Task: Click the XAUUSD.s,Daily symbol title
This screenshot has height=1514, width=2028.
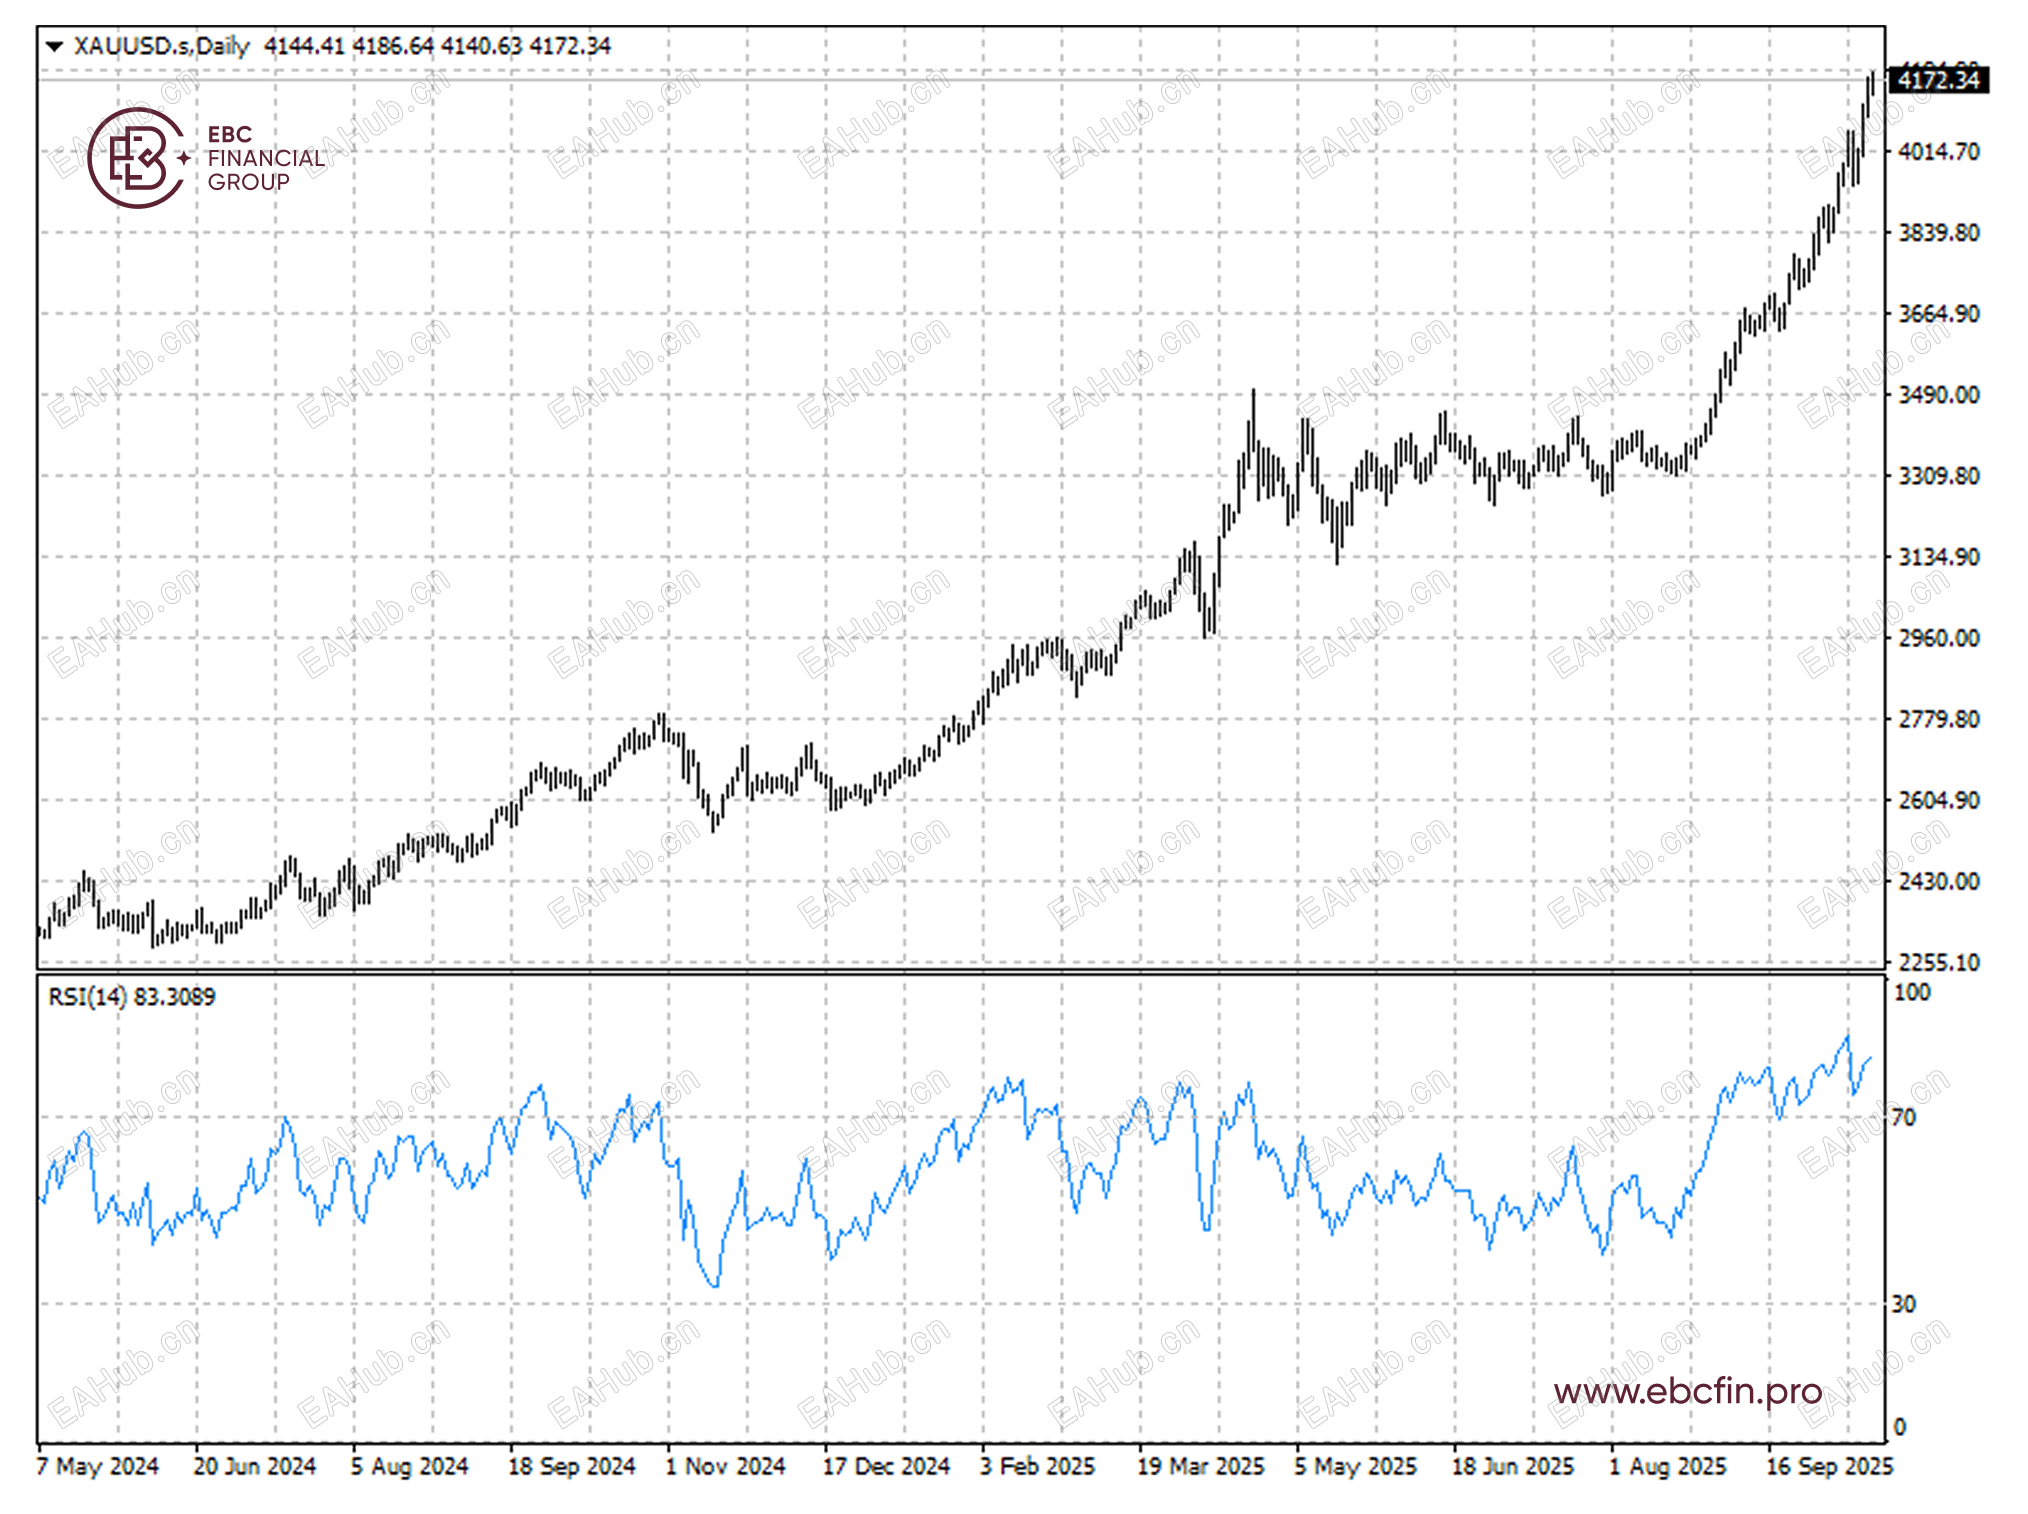Action: [162, 46]
